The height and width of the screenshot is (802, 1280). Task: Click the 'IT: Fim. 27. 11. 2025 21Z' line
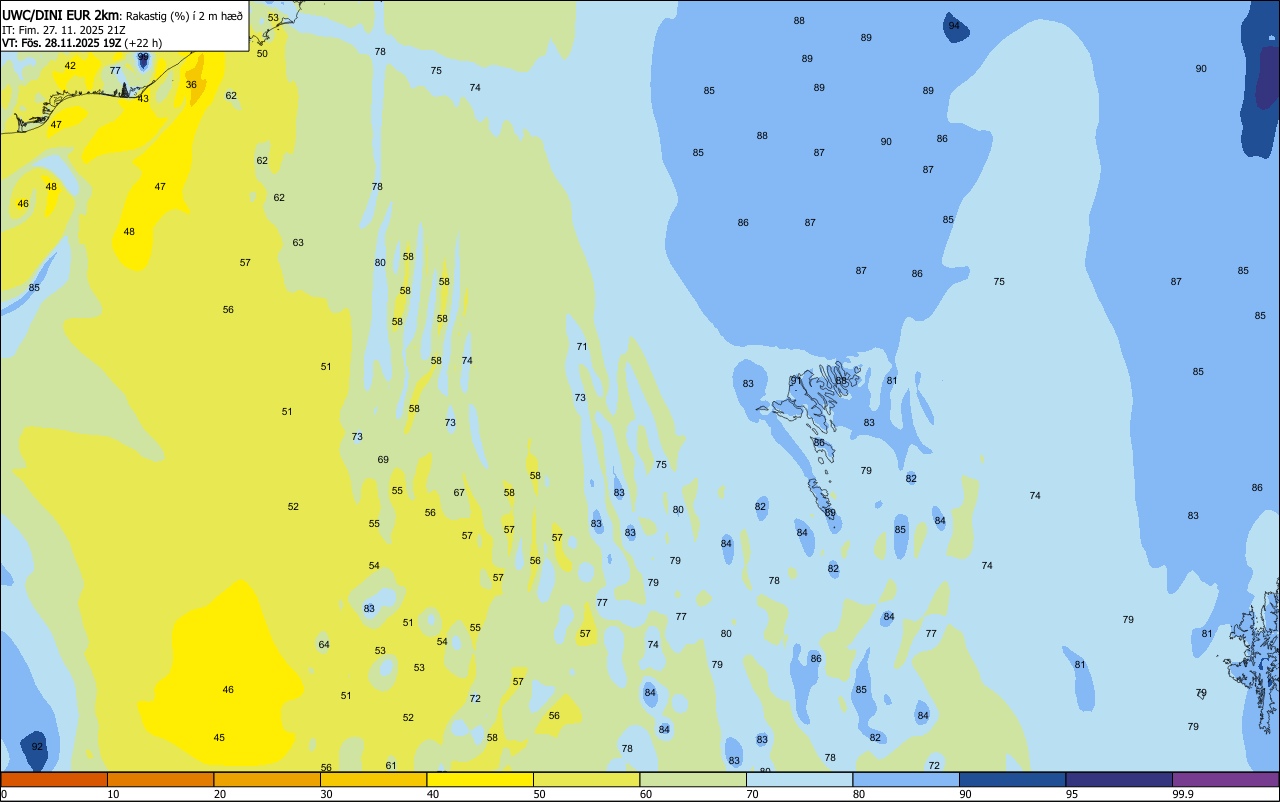[x=63, y=30]
